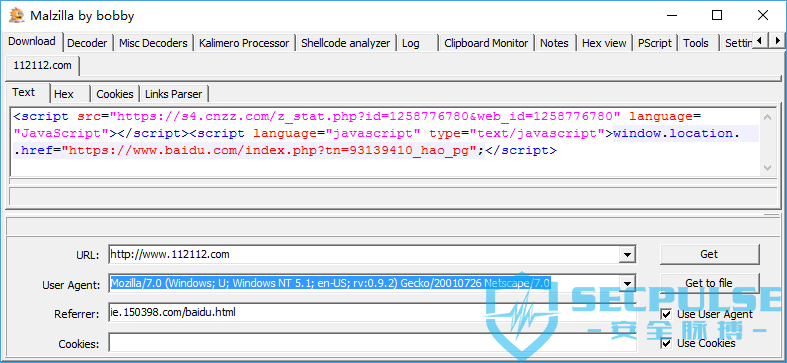Expand the User Agent dropdown arrow
Viewport: 787px width, 363px height.
[627, 284]
